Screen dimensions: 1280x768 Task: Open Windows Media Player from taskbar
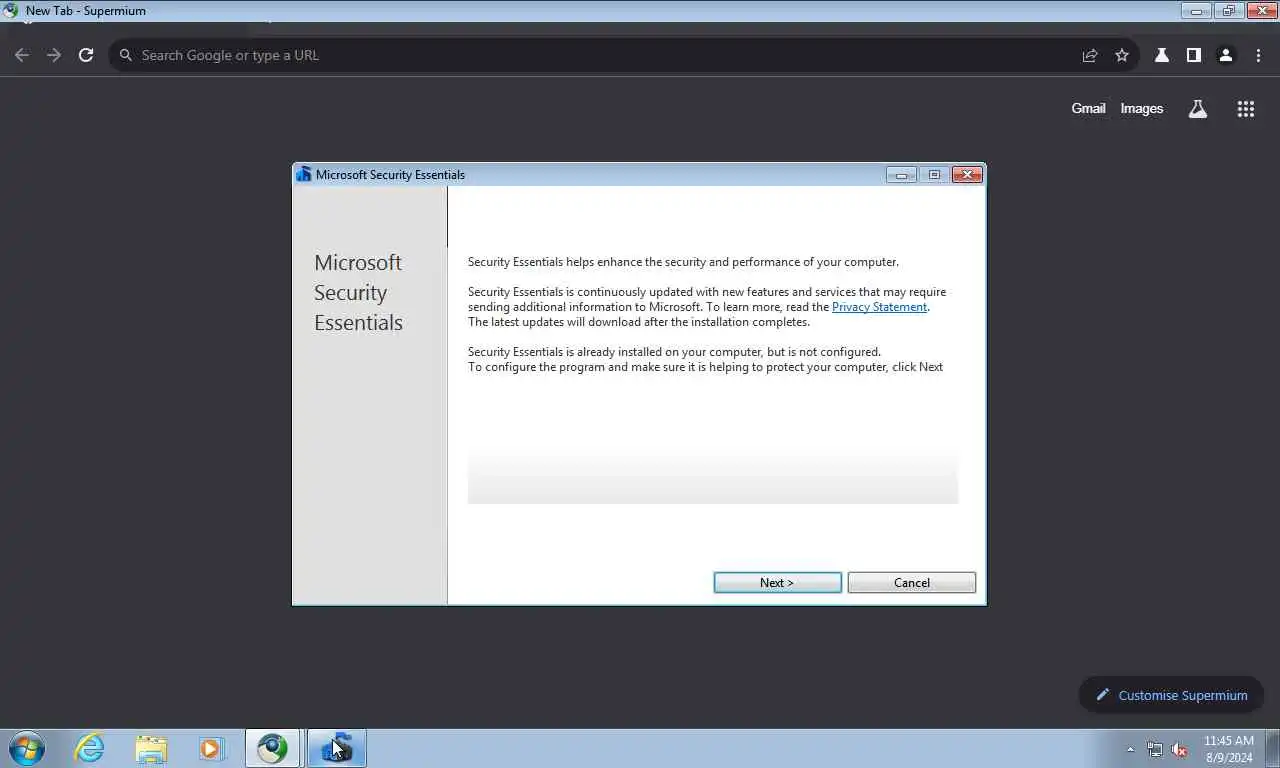[x=211, y=748]
